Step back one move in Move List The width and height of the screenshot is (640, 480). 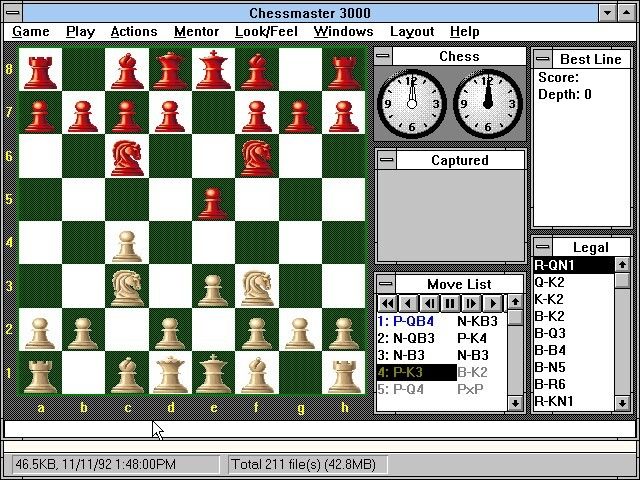pos(428,303)
